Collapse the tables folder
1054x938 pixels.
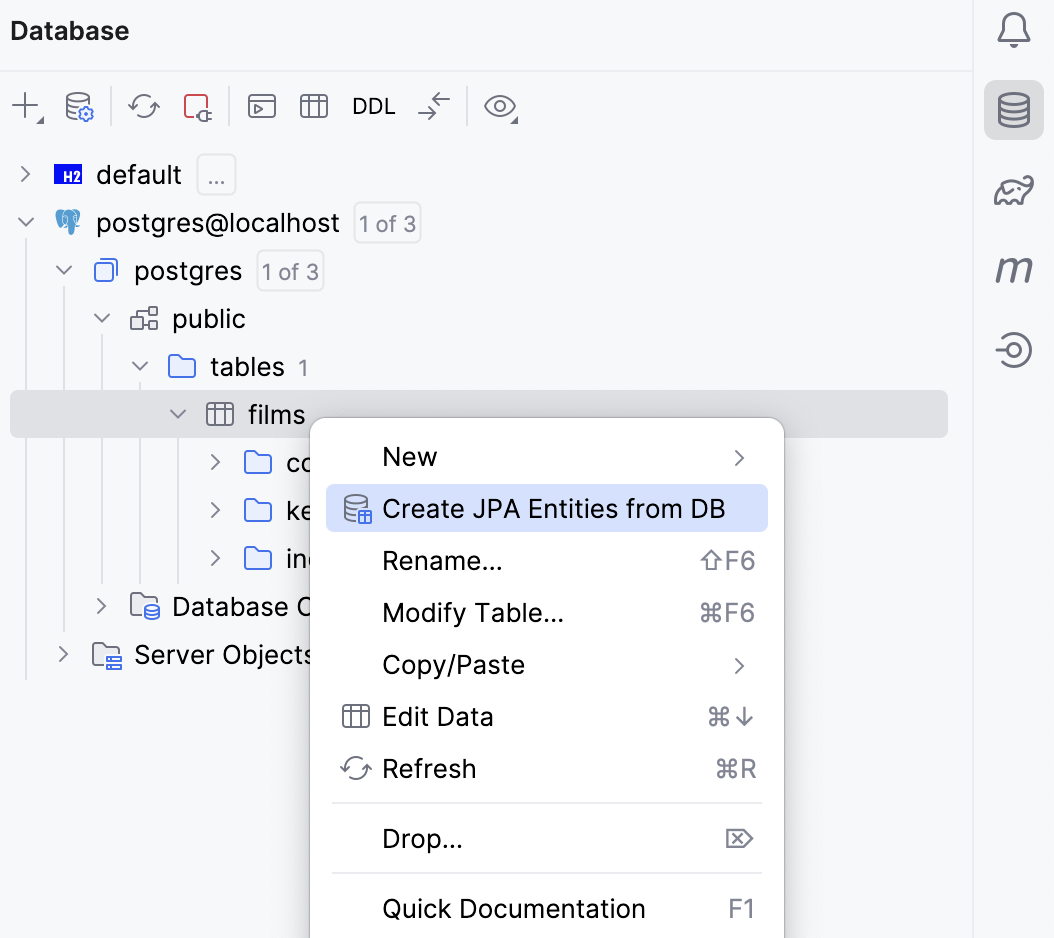coord(140,366)
